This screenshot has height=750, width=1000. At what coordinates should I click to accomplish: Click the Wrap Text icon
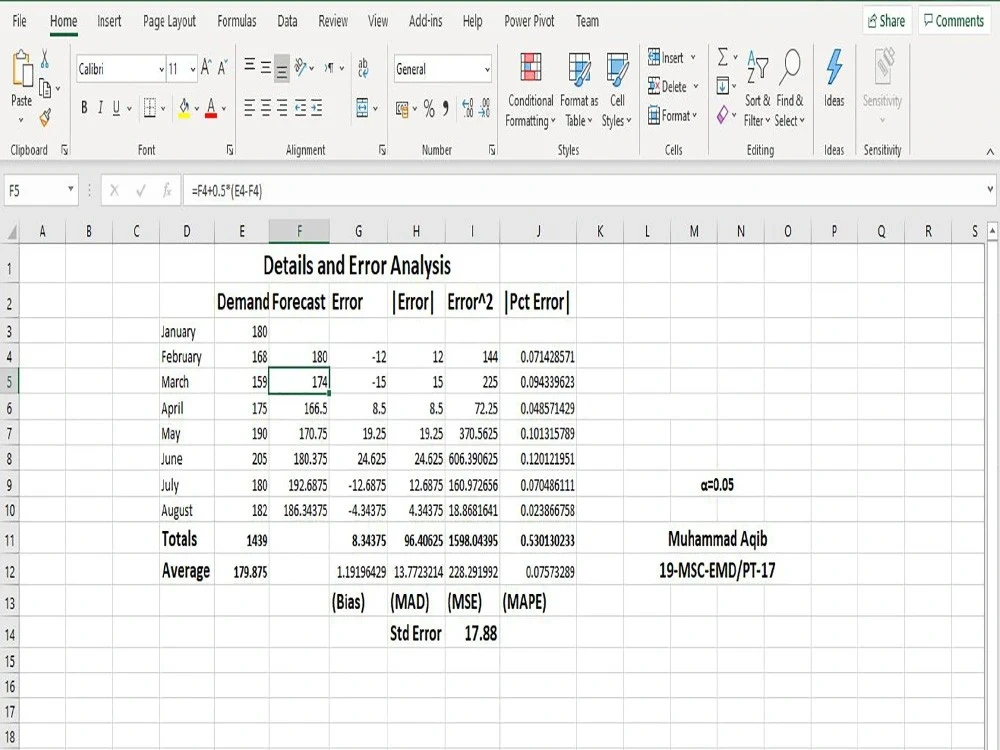pyautogui.click(x=363, y=68)
